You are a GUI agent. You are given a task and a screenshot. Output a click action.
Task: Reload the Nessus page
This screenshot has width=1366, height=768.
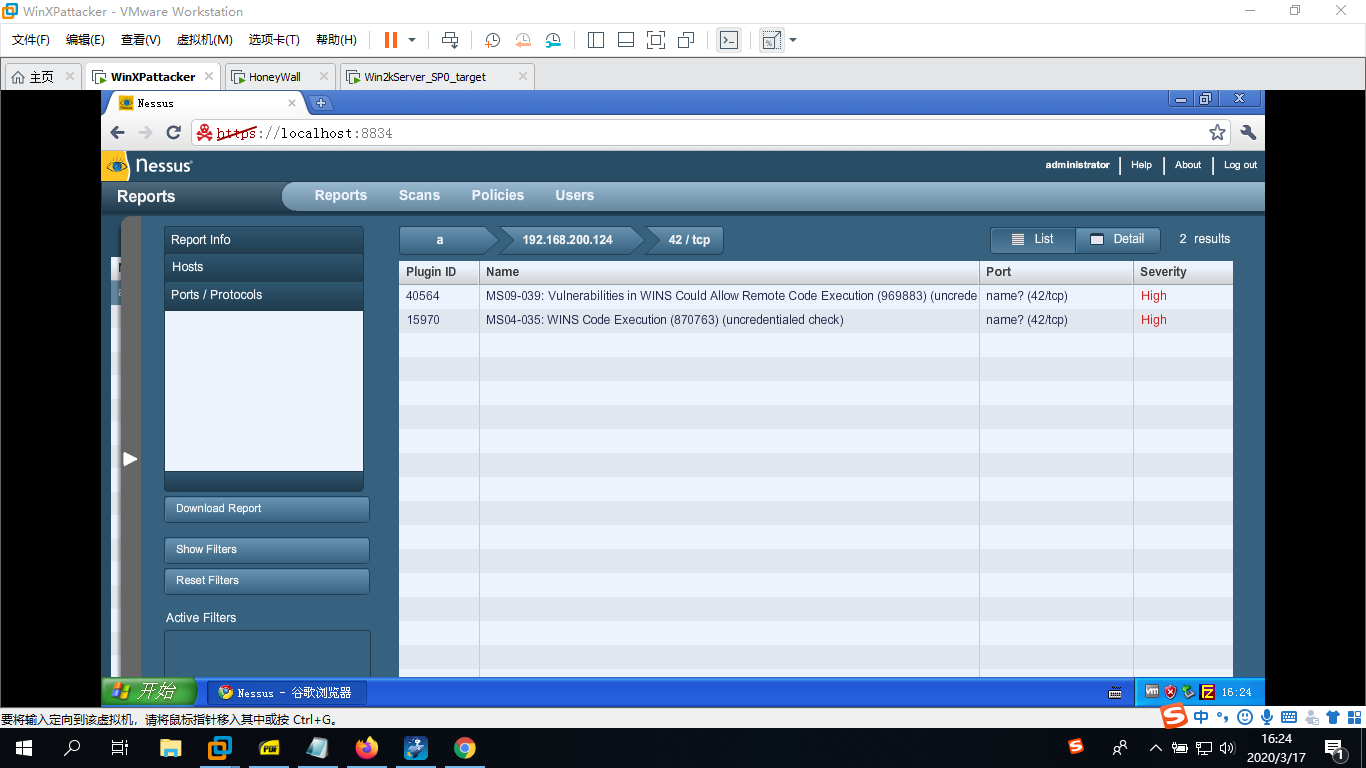point(173,132)
